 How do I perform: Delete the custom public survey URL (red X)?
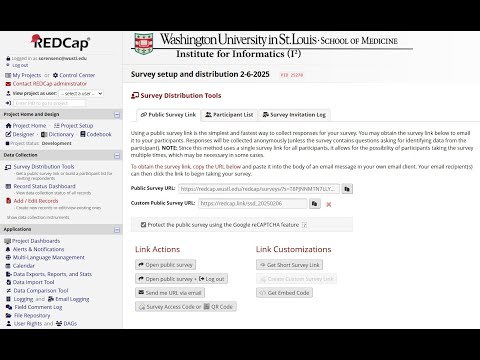point(329,204)
